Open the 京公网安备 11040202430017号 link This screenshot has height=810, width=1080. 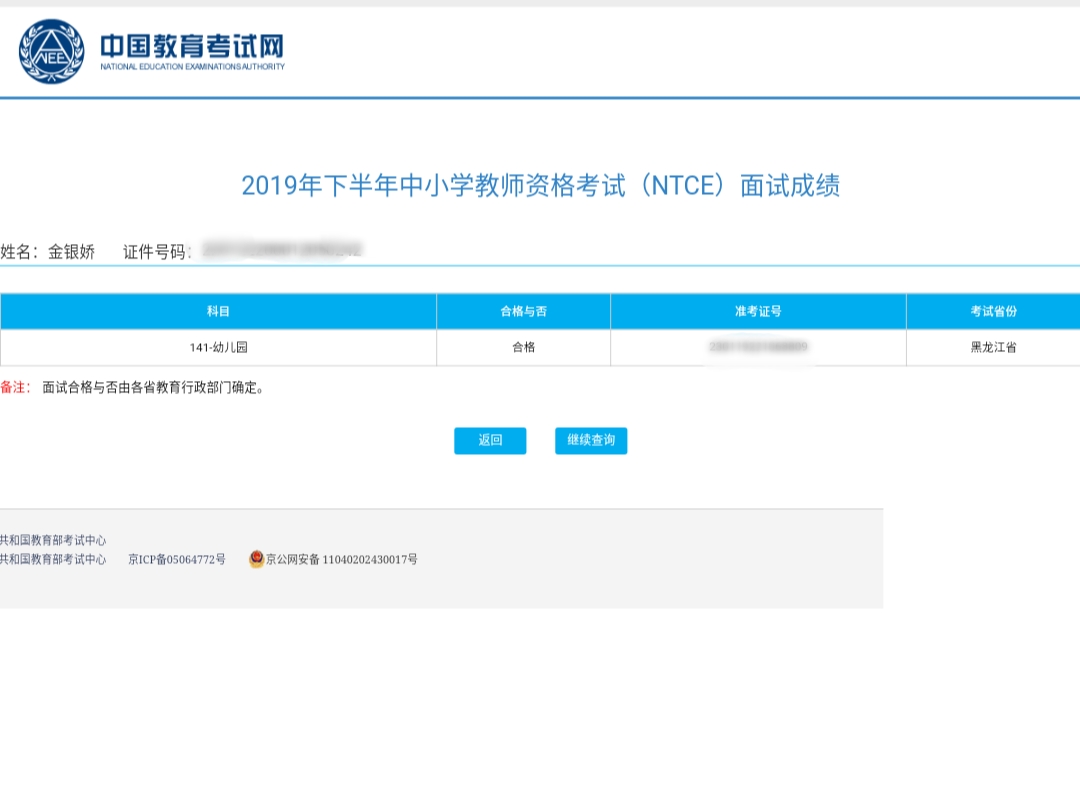point(341,560)
